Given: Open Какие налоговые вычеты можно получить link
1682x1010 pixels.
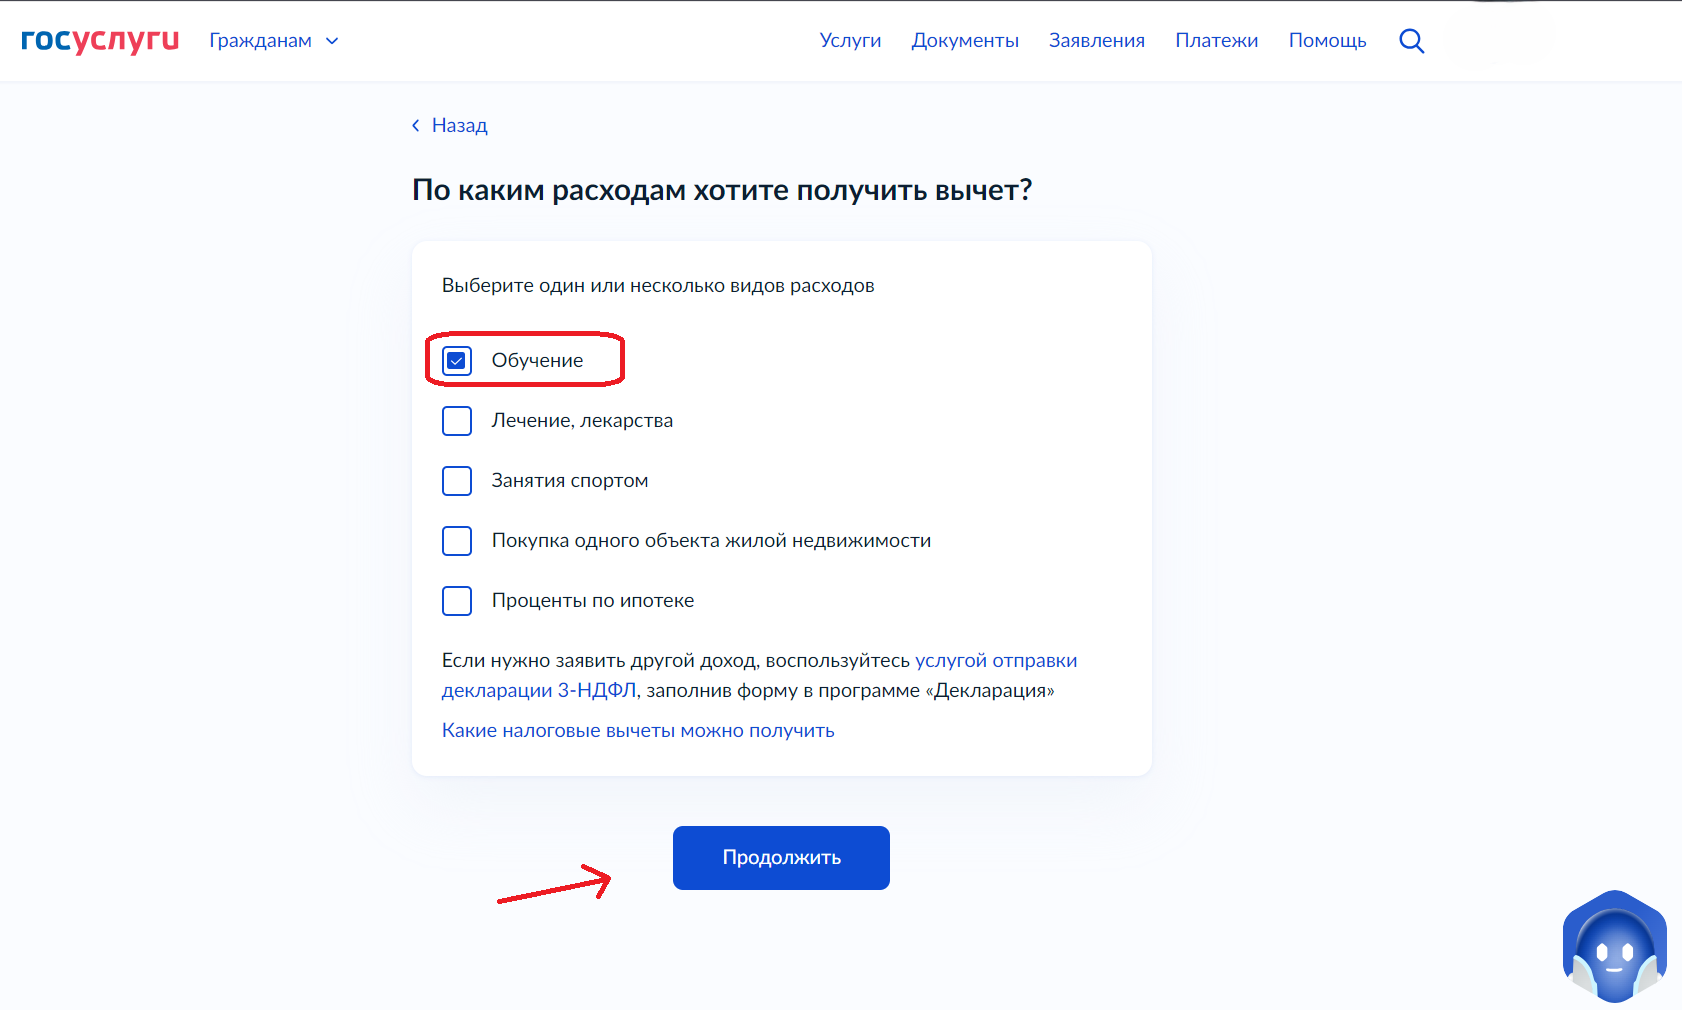Looking at the screenshot, I should 638,730.
